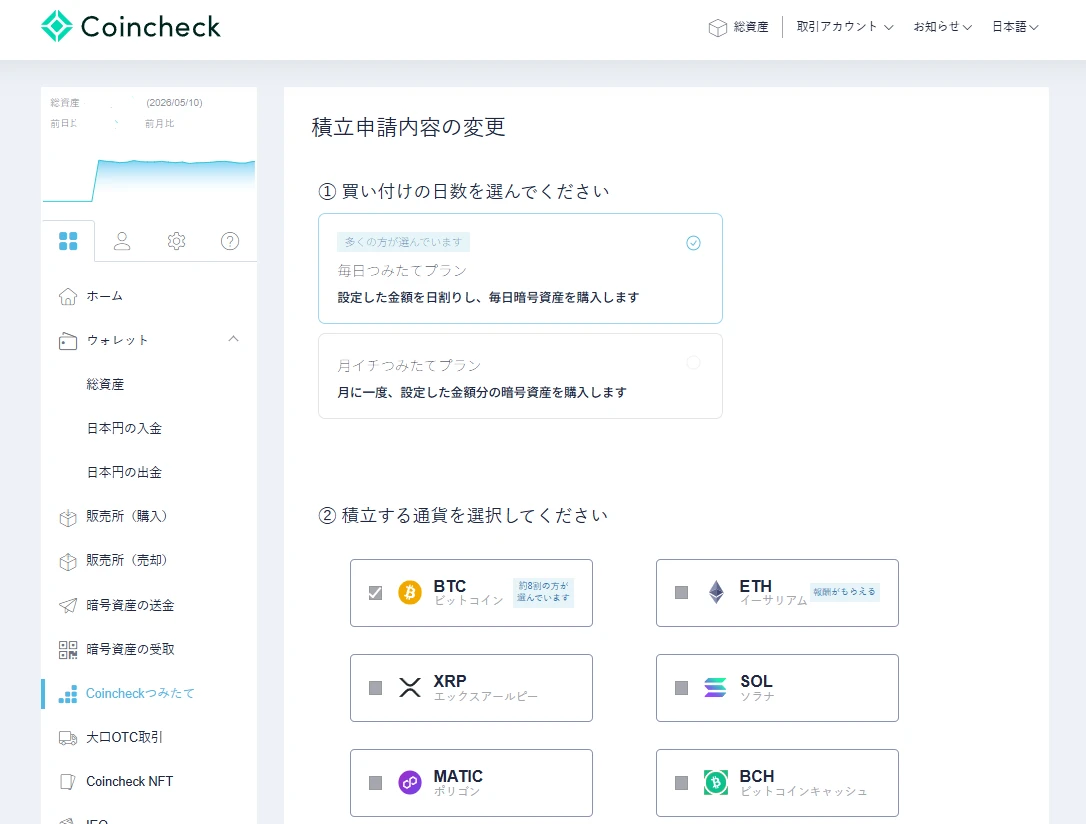Click the (2026/05/10) date text

[x=174, y=102]
